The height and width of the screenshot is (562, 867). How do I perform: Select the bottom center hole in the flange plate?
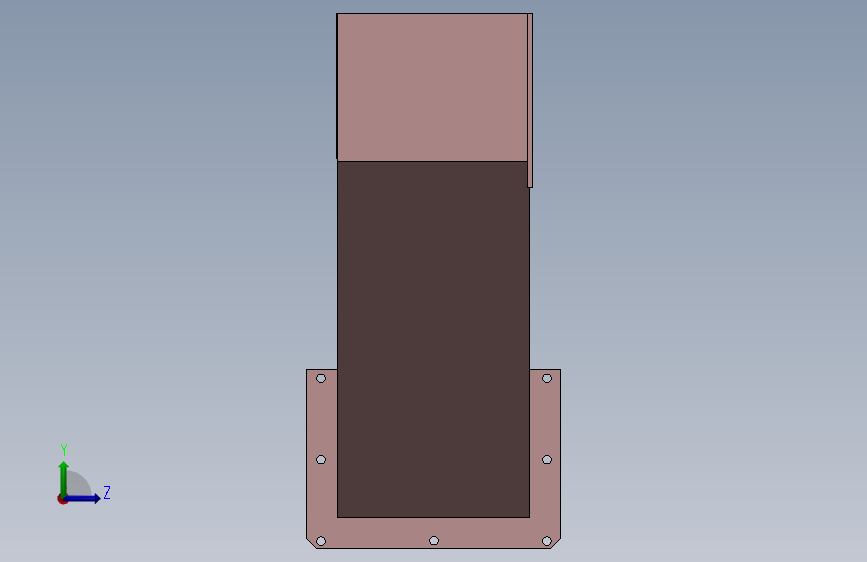[434, 540]
